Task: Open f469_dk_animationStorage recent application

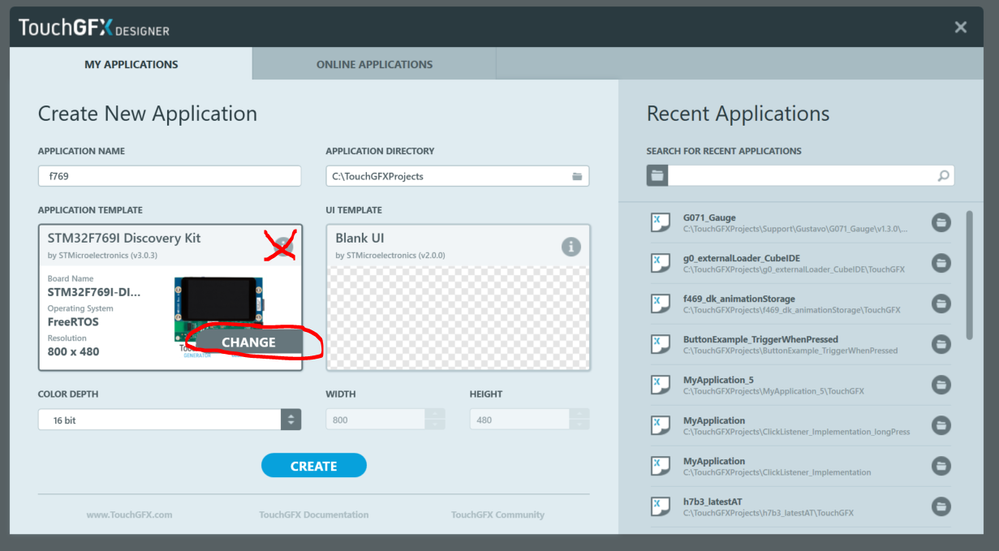Action: click(x=800, y=303)
